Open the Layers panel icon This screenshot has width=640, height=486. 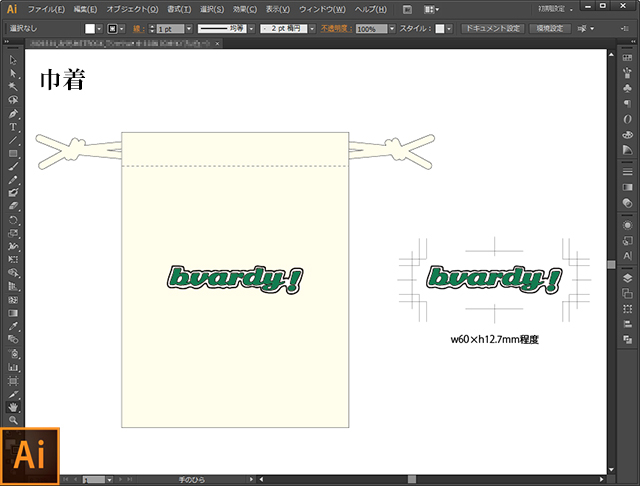[x=627, y=278]
